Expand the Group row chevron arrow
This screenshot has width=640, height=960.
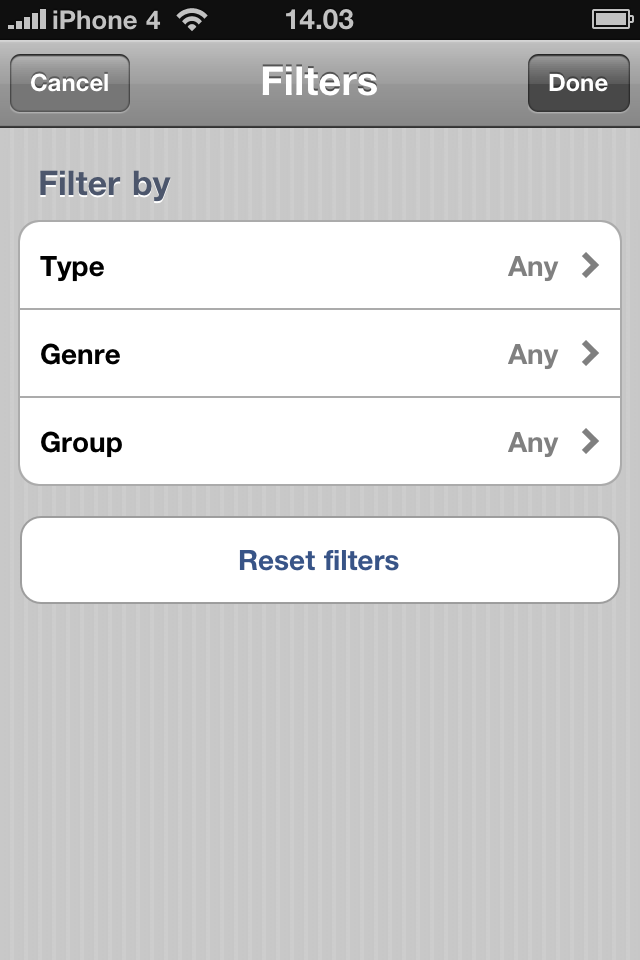click(x=590, y=442)
